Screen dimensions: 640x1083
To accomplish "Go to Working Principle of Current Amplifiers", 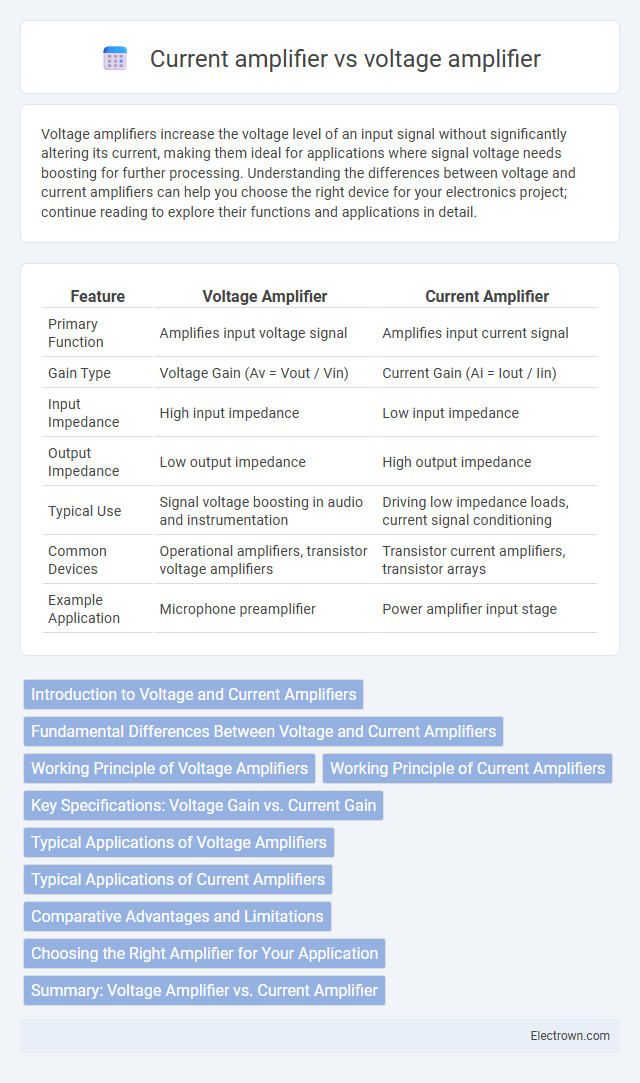I will 467,768.
